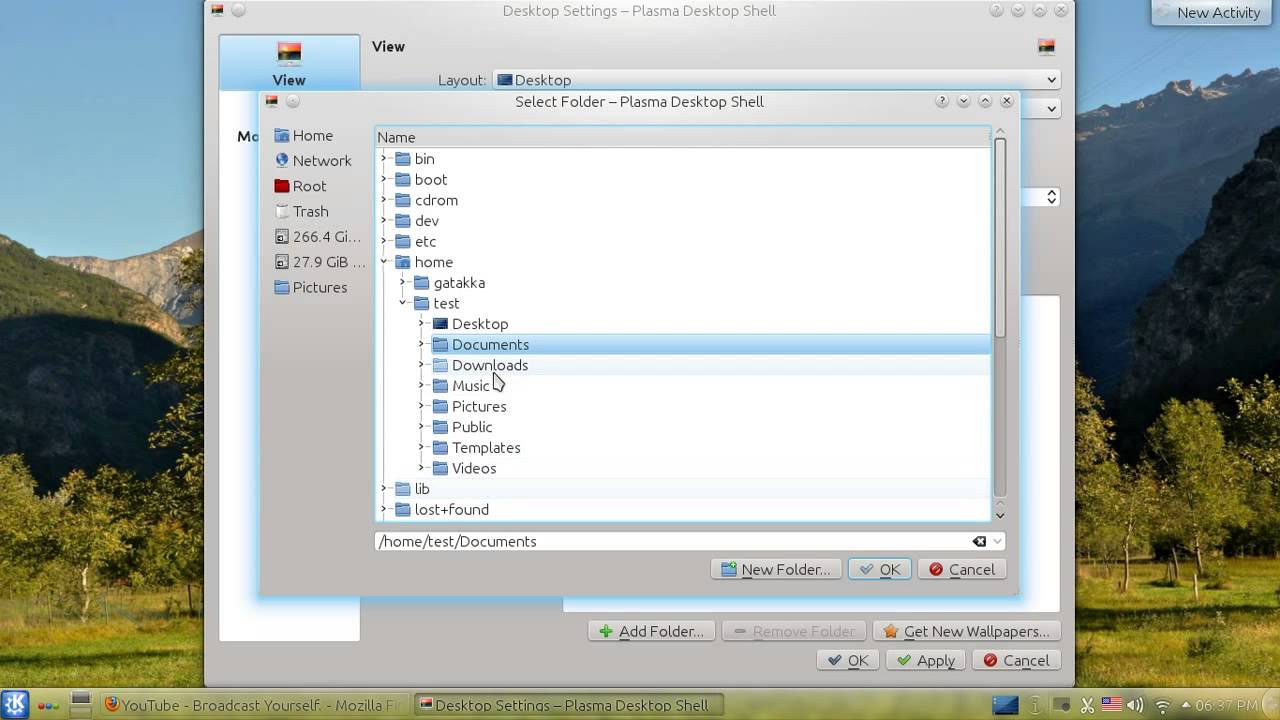Screen dimensions: 1280x720
Task: Open the Select Folder help button
Action: [x=942, y=101]
